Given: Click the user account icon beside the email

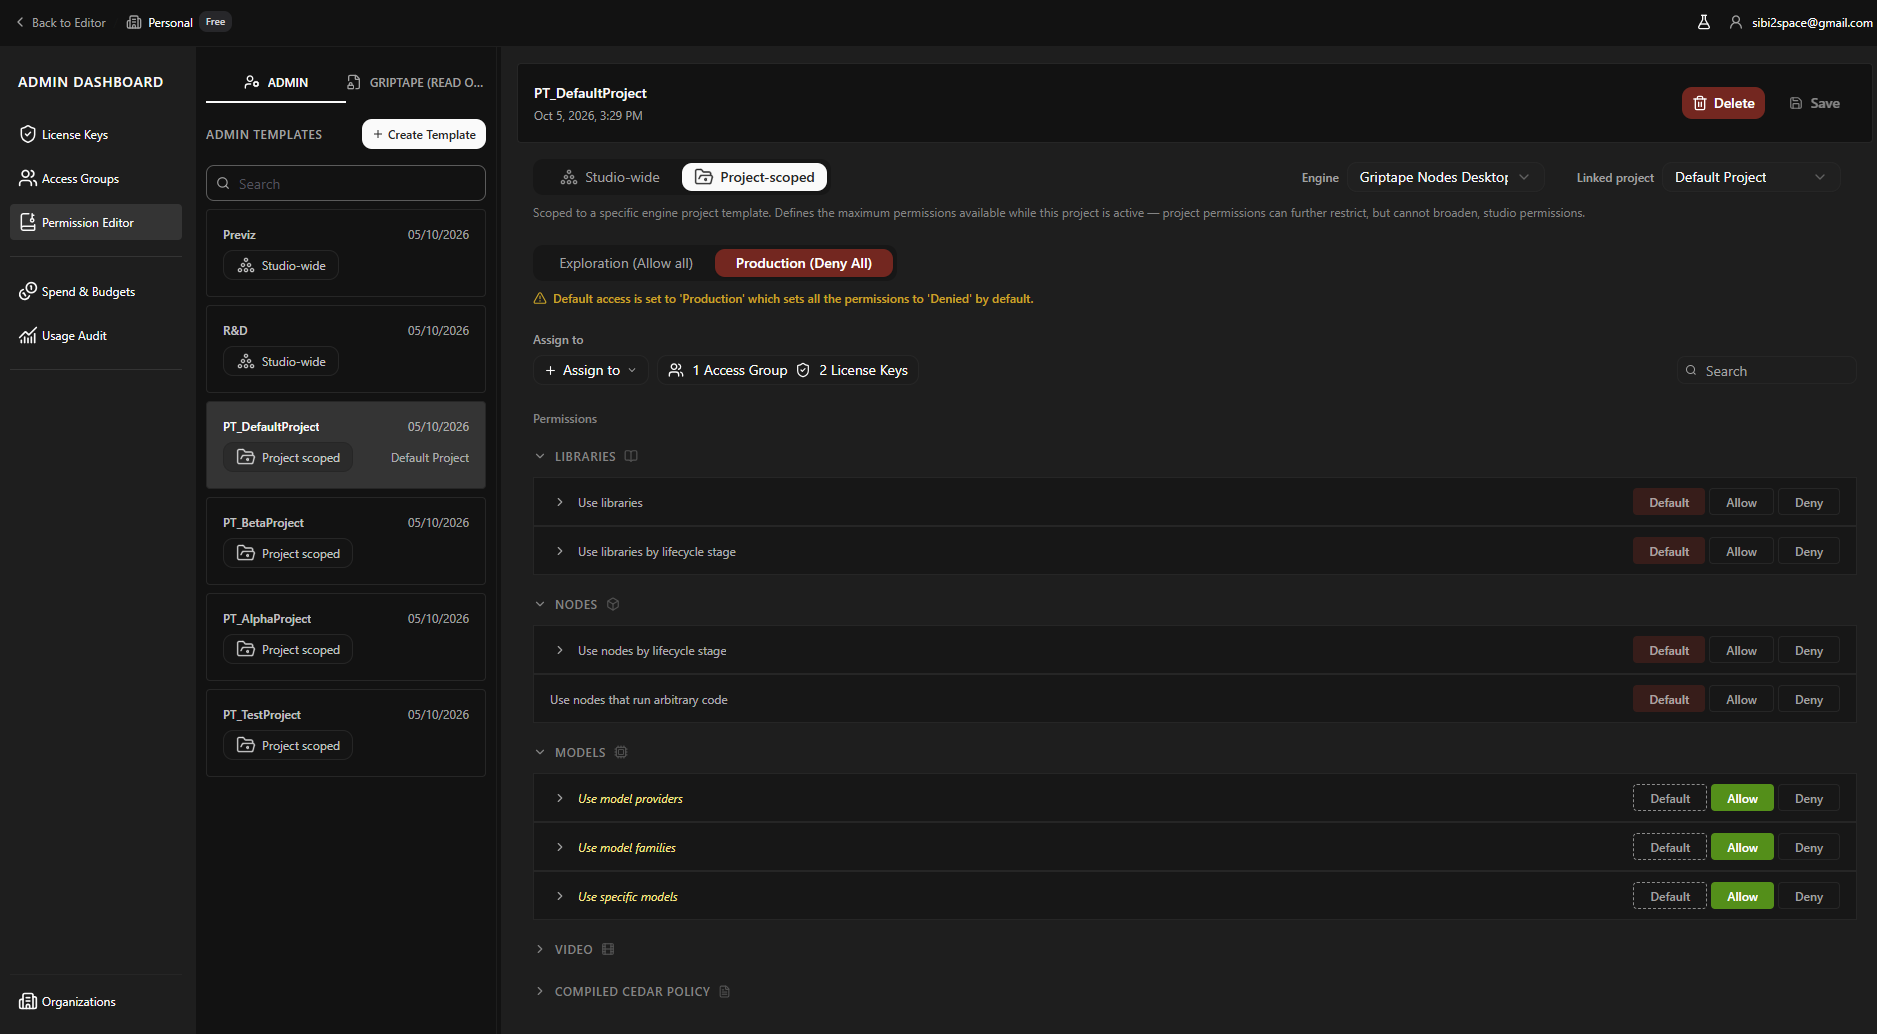Looking at the screenshot, I should 1736,22.
